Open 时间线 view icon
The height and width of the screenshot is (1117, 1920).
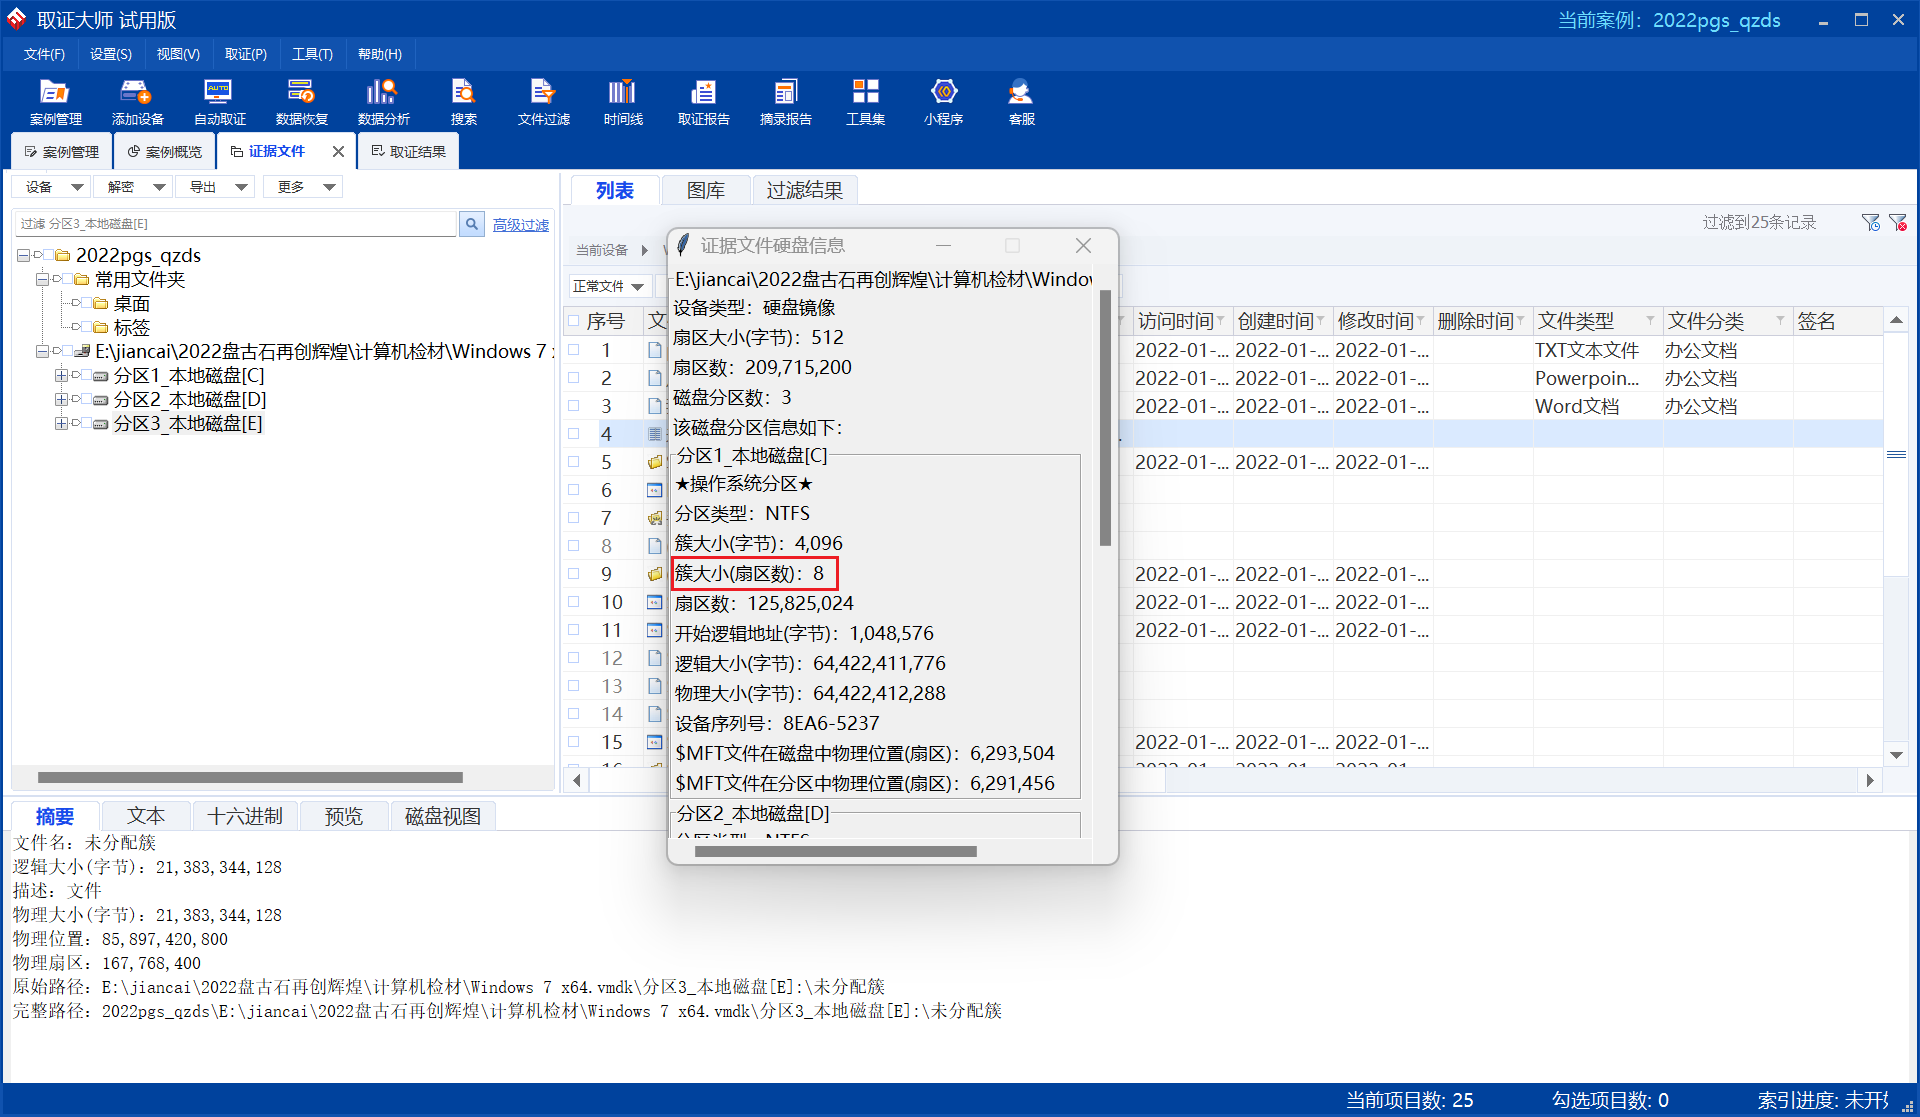[623, 102]
